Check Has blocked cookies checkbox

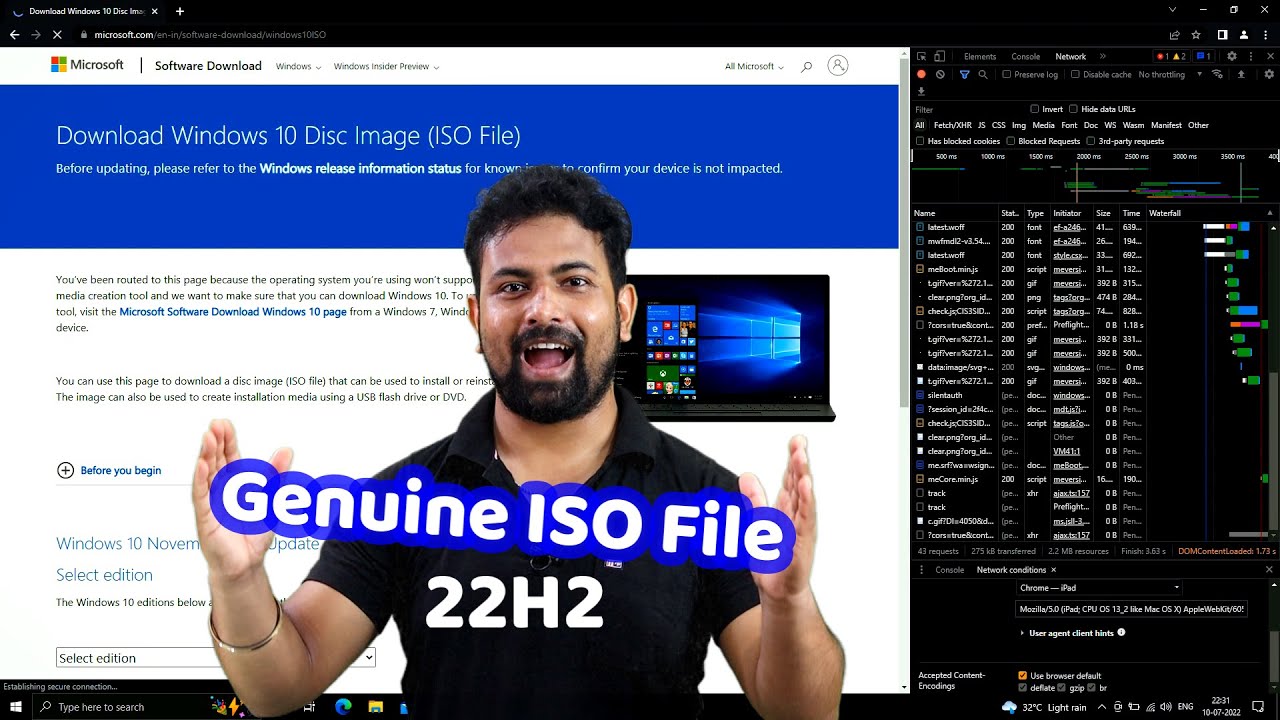point(921,141)
